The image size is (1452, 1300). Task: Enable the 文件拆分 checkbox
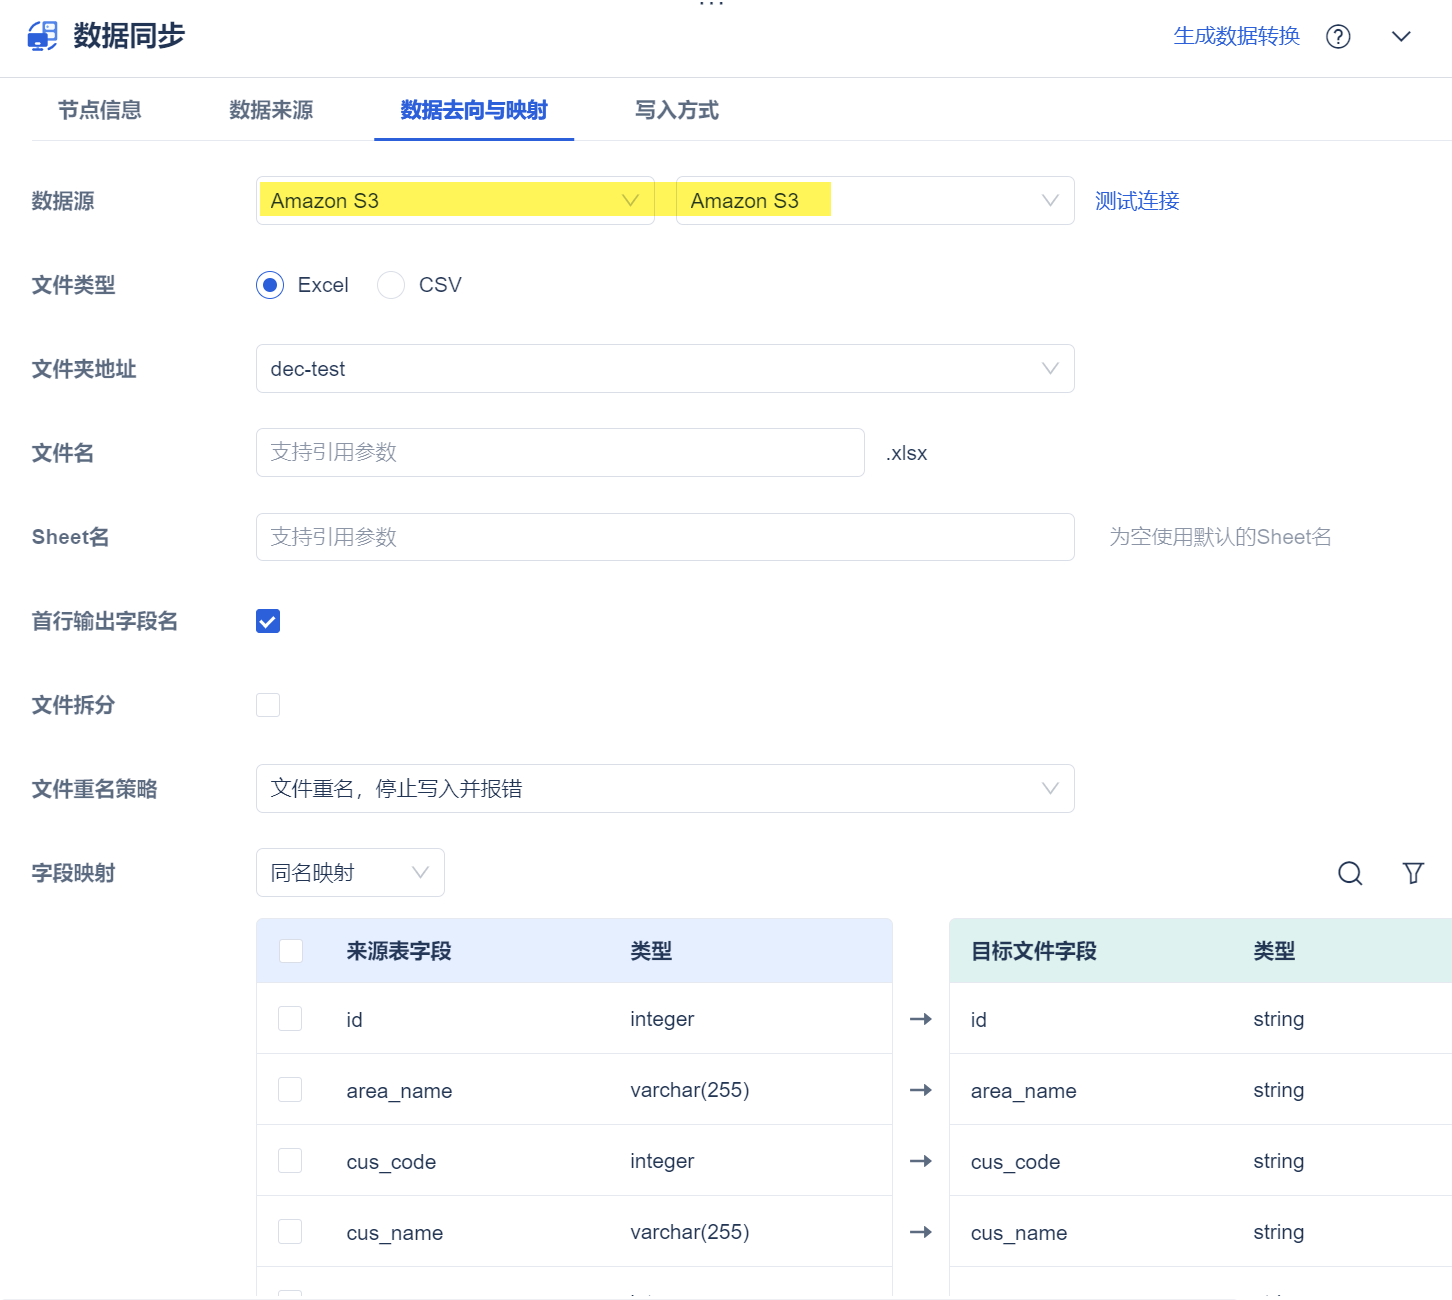[268, 705]
